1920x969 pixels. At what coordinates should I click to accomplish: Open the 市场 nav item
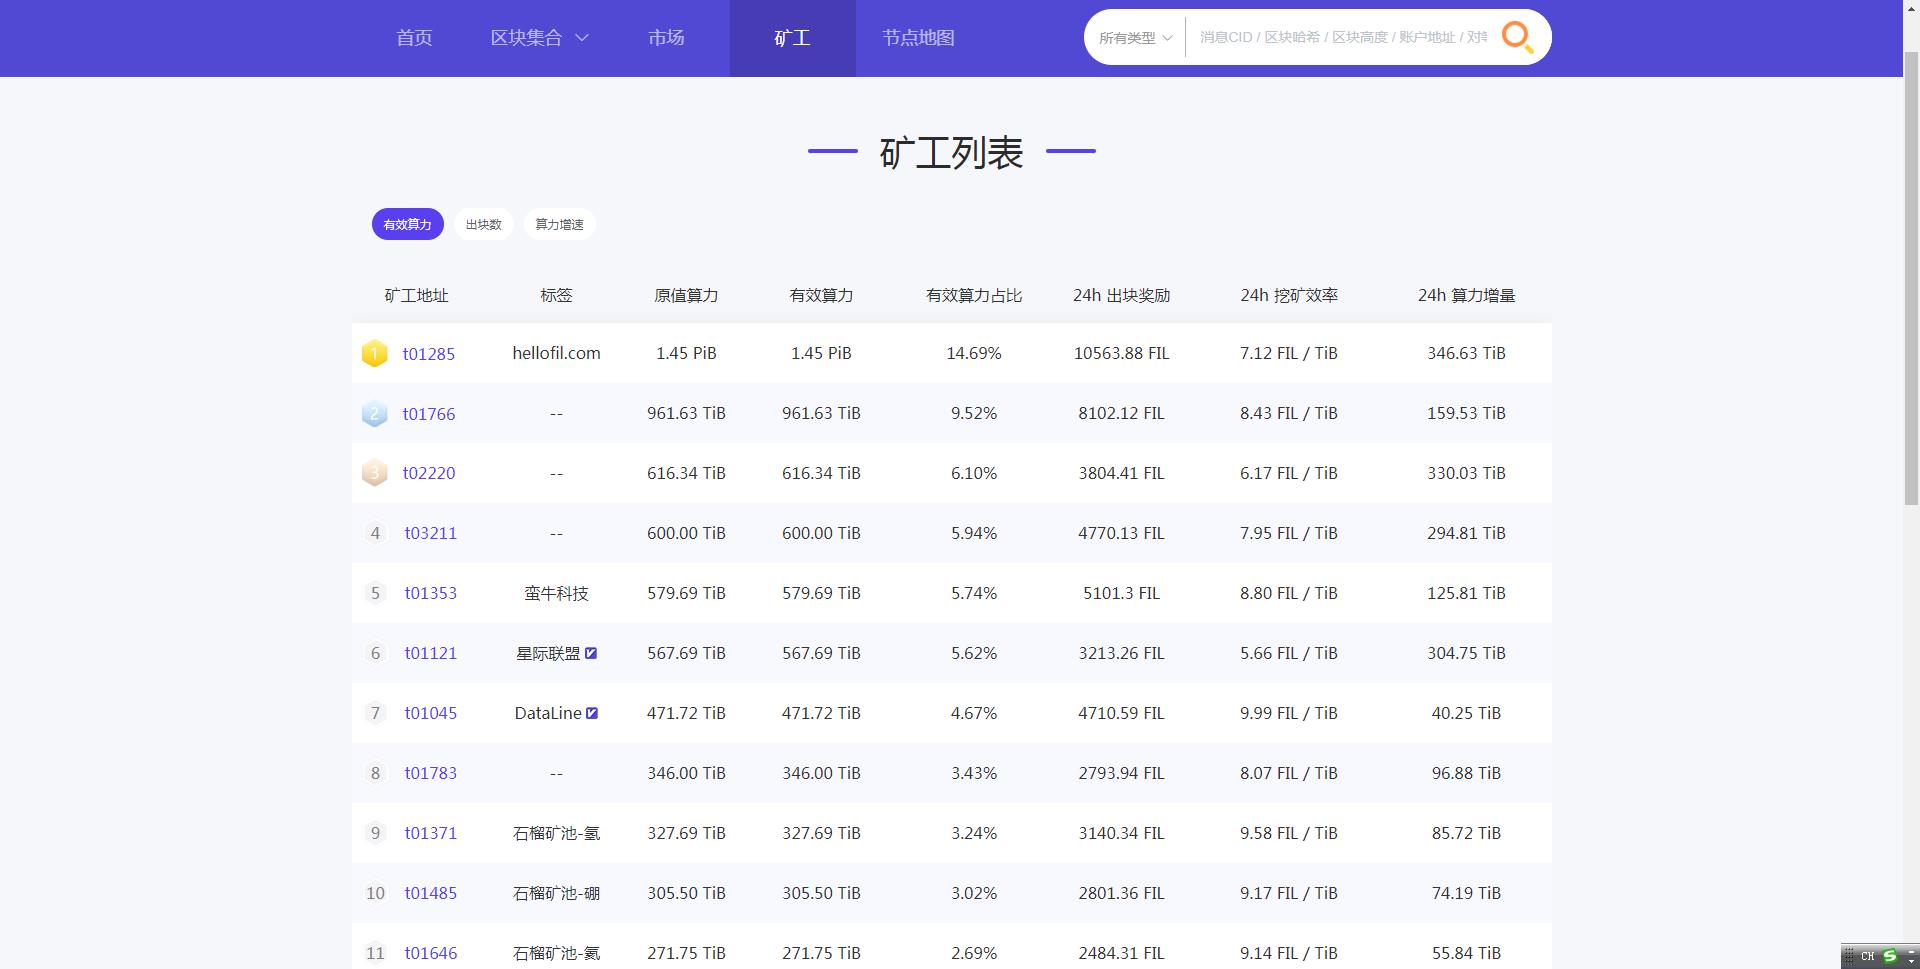(666, 38)
